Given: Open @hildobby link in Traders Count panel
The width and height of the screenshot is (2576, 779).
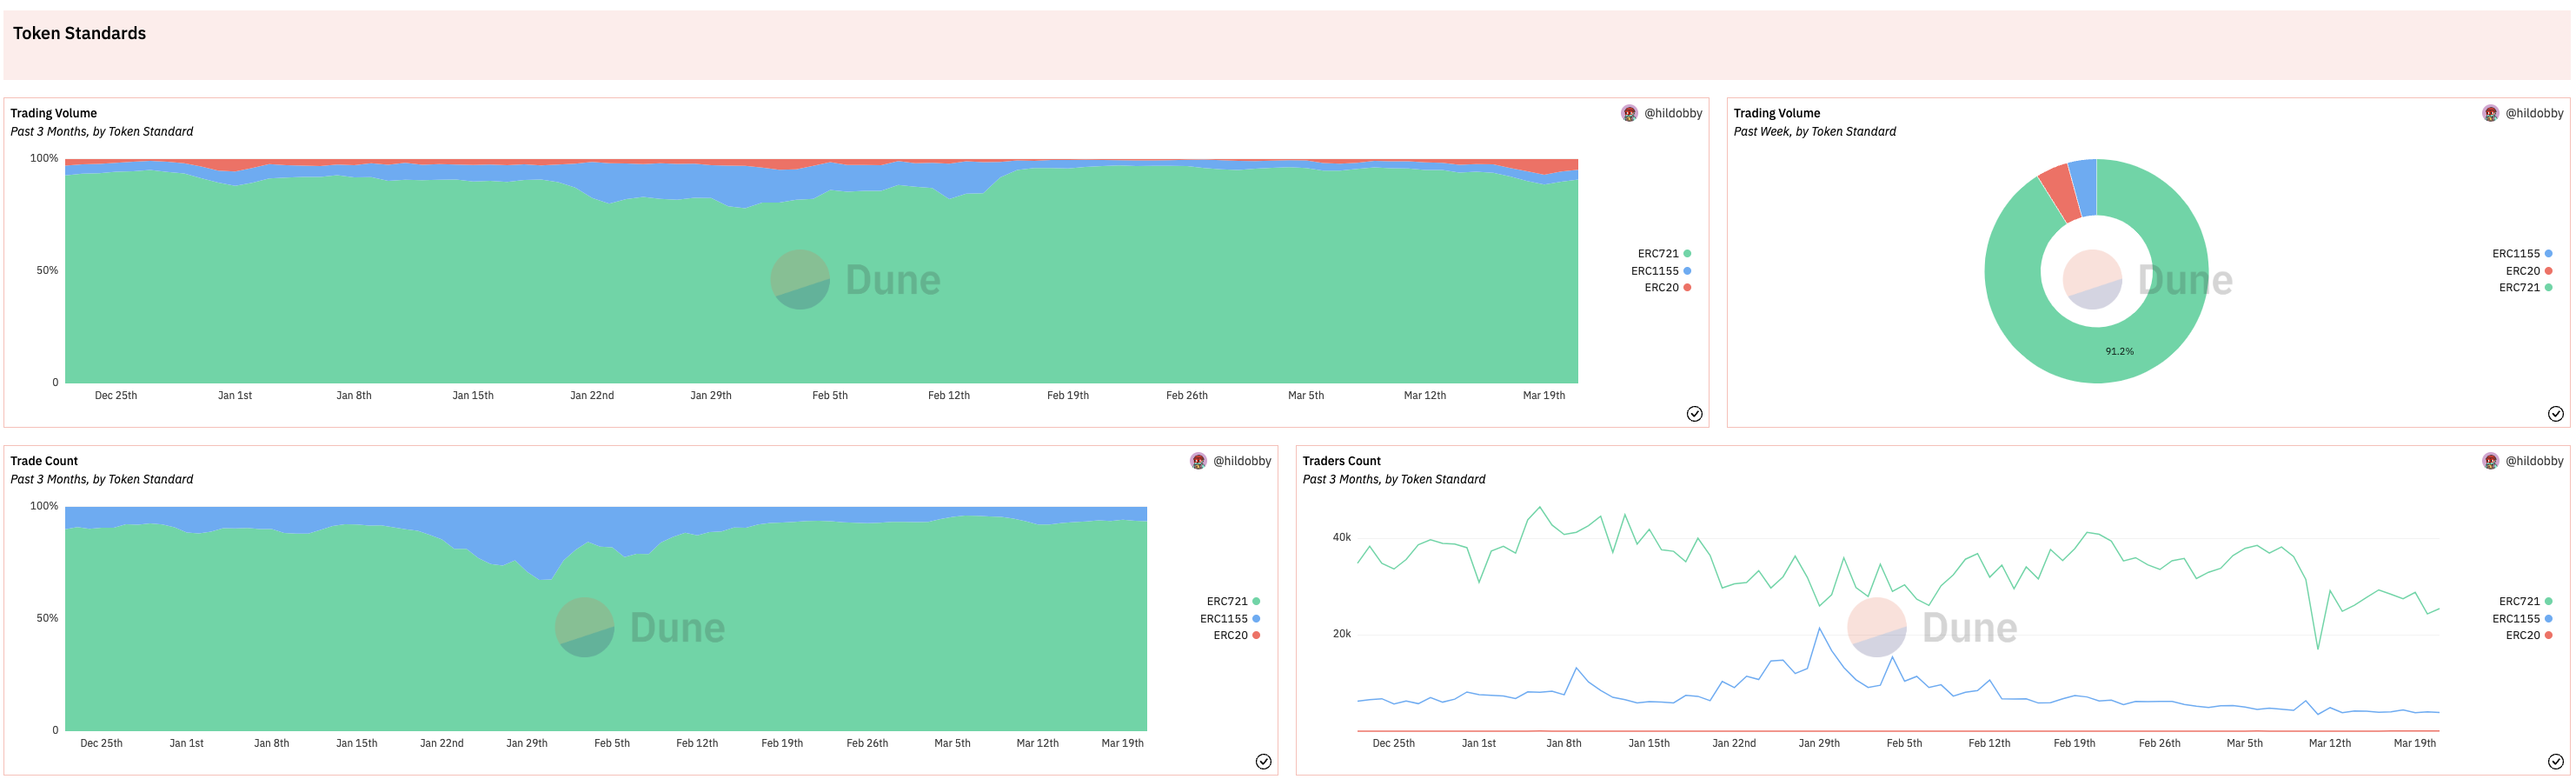Looking at the screenshot, I should point(2534,461).
